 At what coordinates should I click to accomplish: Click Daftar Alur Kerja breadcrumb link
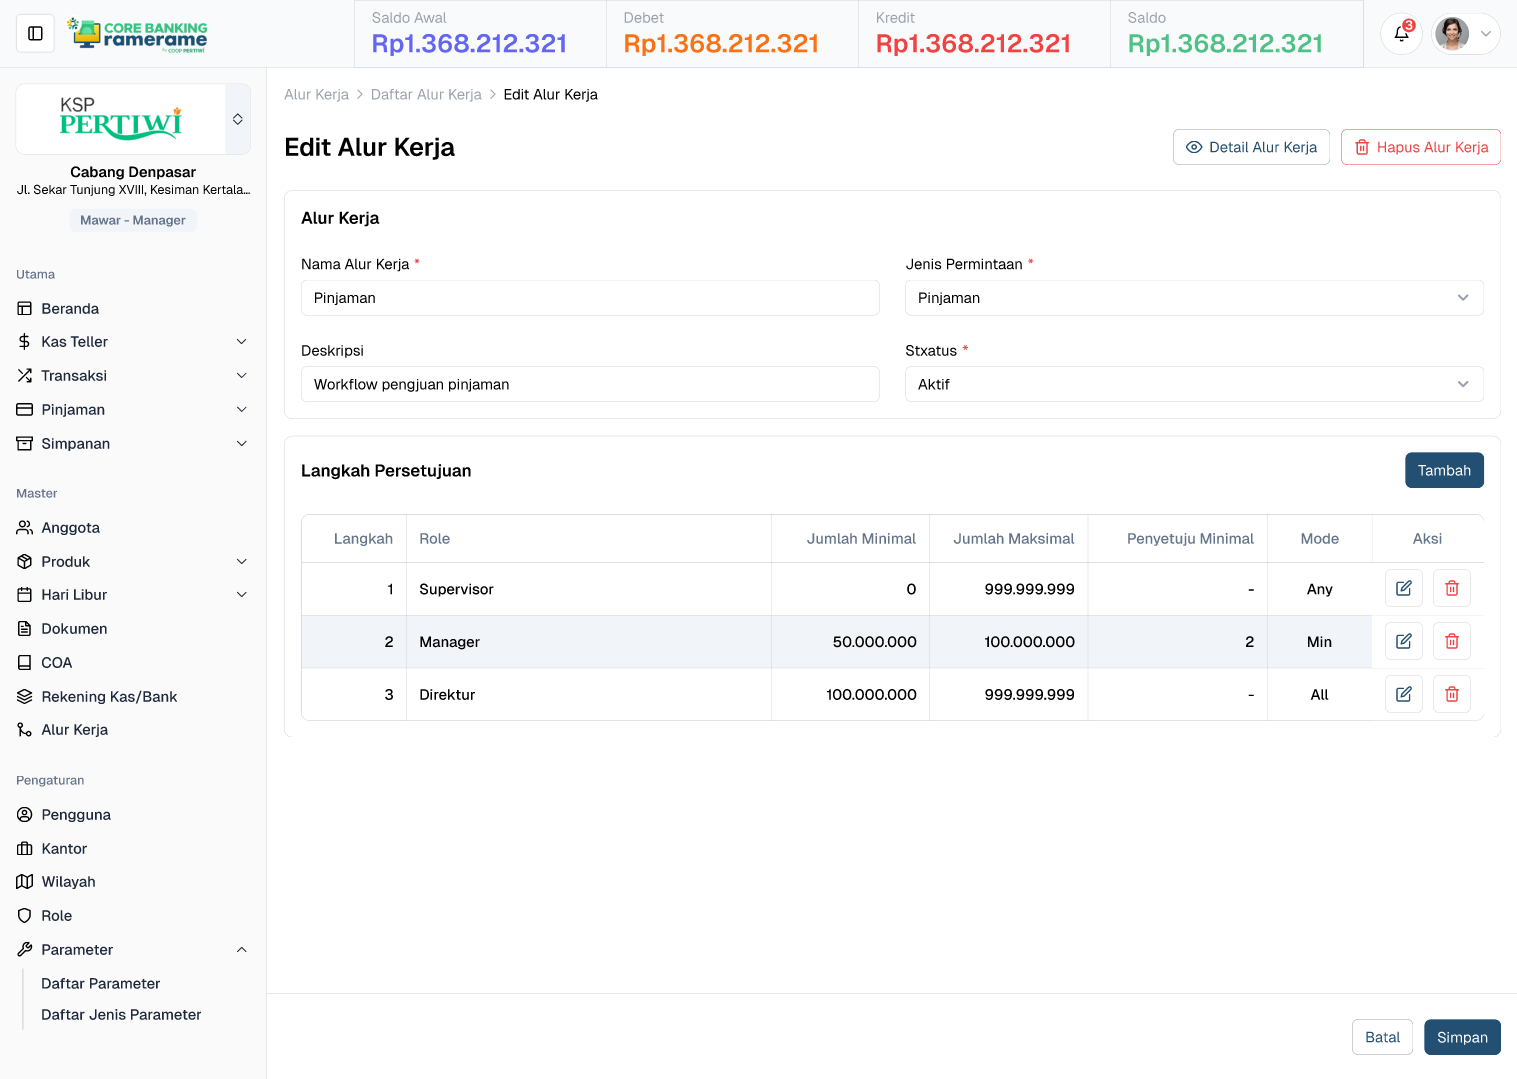coord(426,95)
